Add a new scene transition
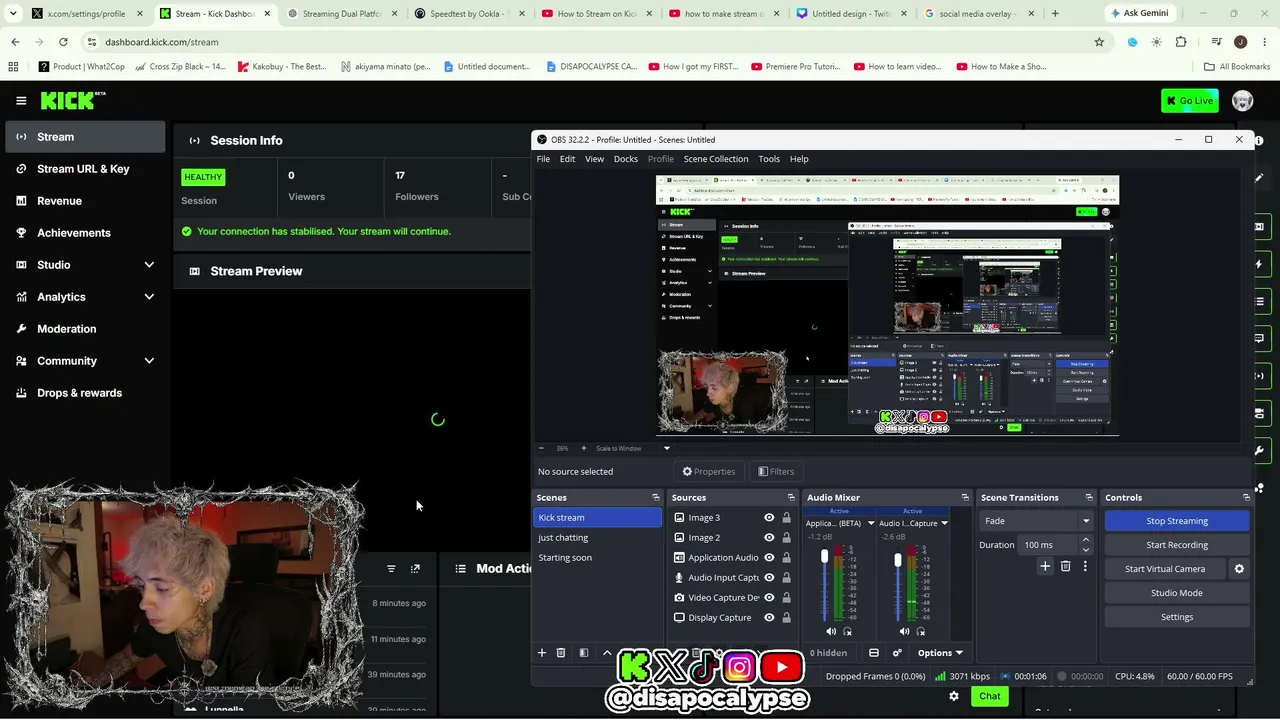 point(1045,567)
